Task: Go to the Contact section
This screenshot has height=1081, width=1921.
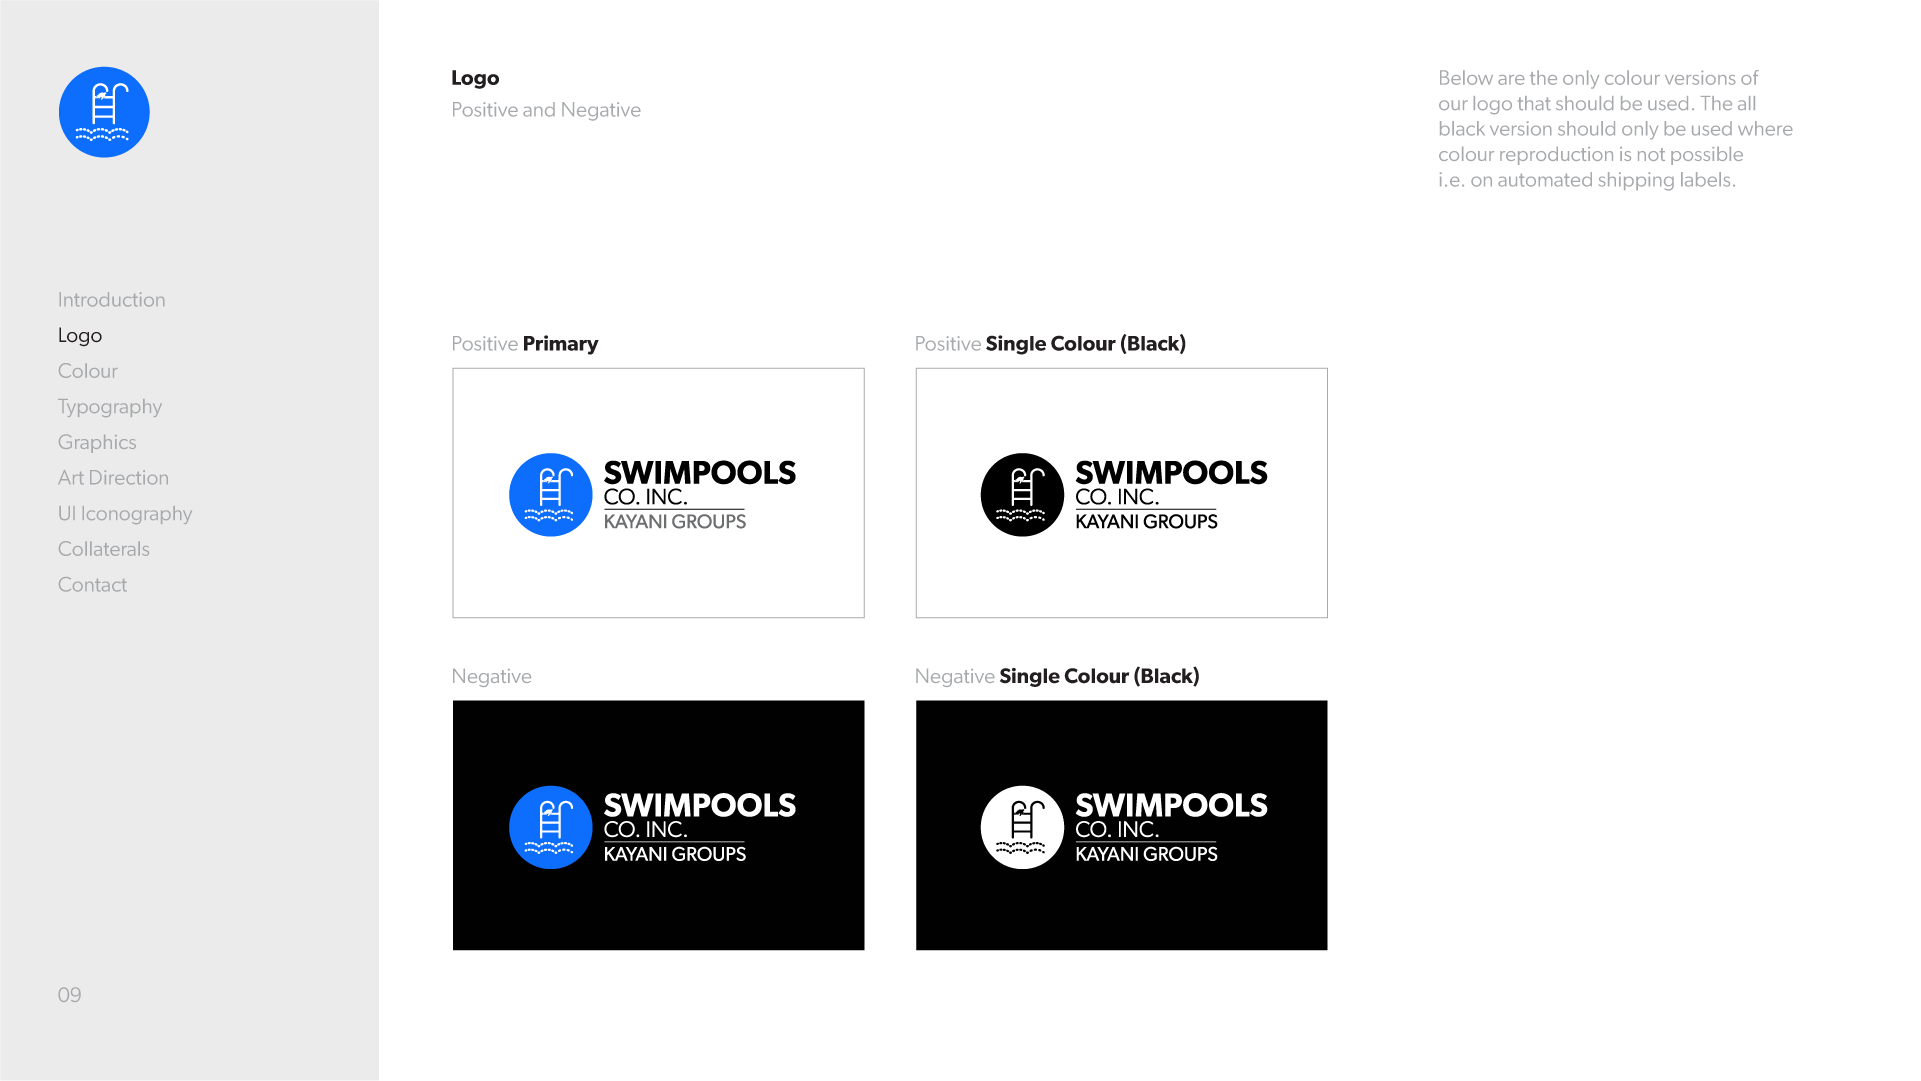Action: [92, 585]
